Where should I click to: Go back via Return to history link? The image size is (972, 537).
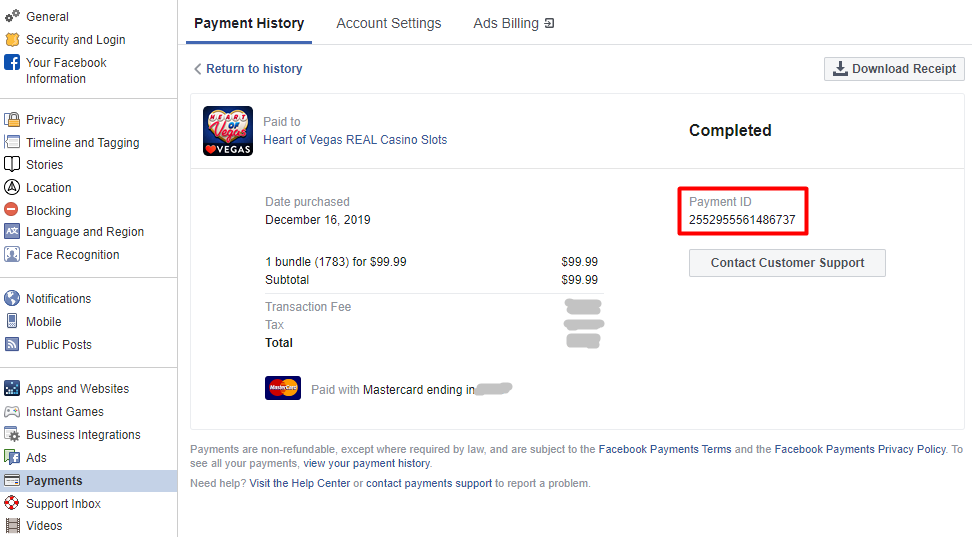point(253,69)
